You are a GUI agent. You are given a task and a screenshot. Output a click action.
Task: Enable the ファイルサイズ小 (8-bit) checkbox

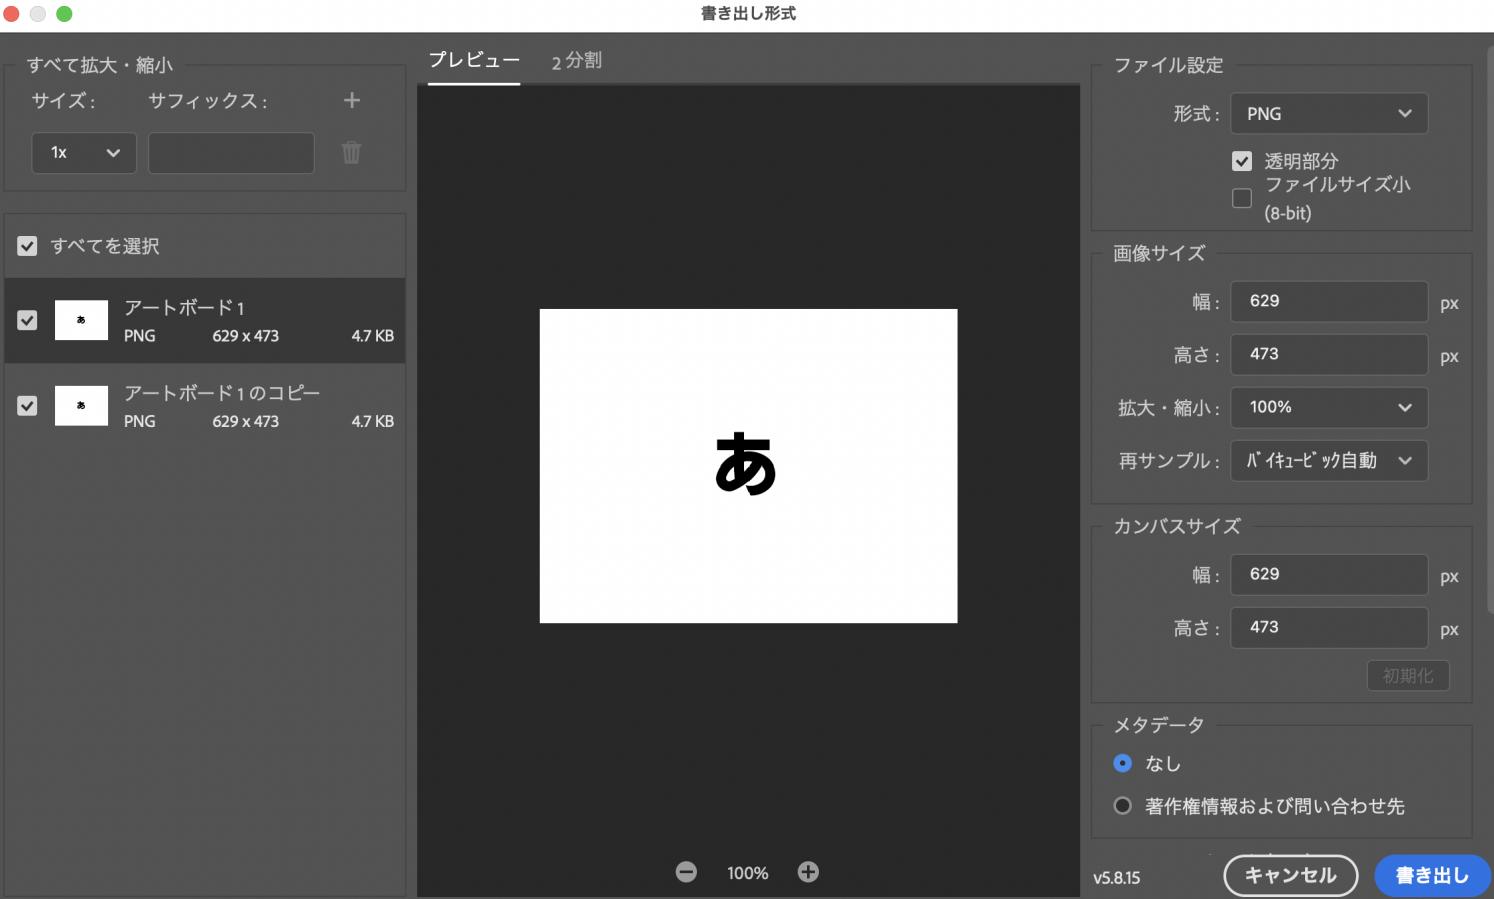[1242, 198]
